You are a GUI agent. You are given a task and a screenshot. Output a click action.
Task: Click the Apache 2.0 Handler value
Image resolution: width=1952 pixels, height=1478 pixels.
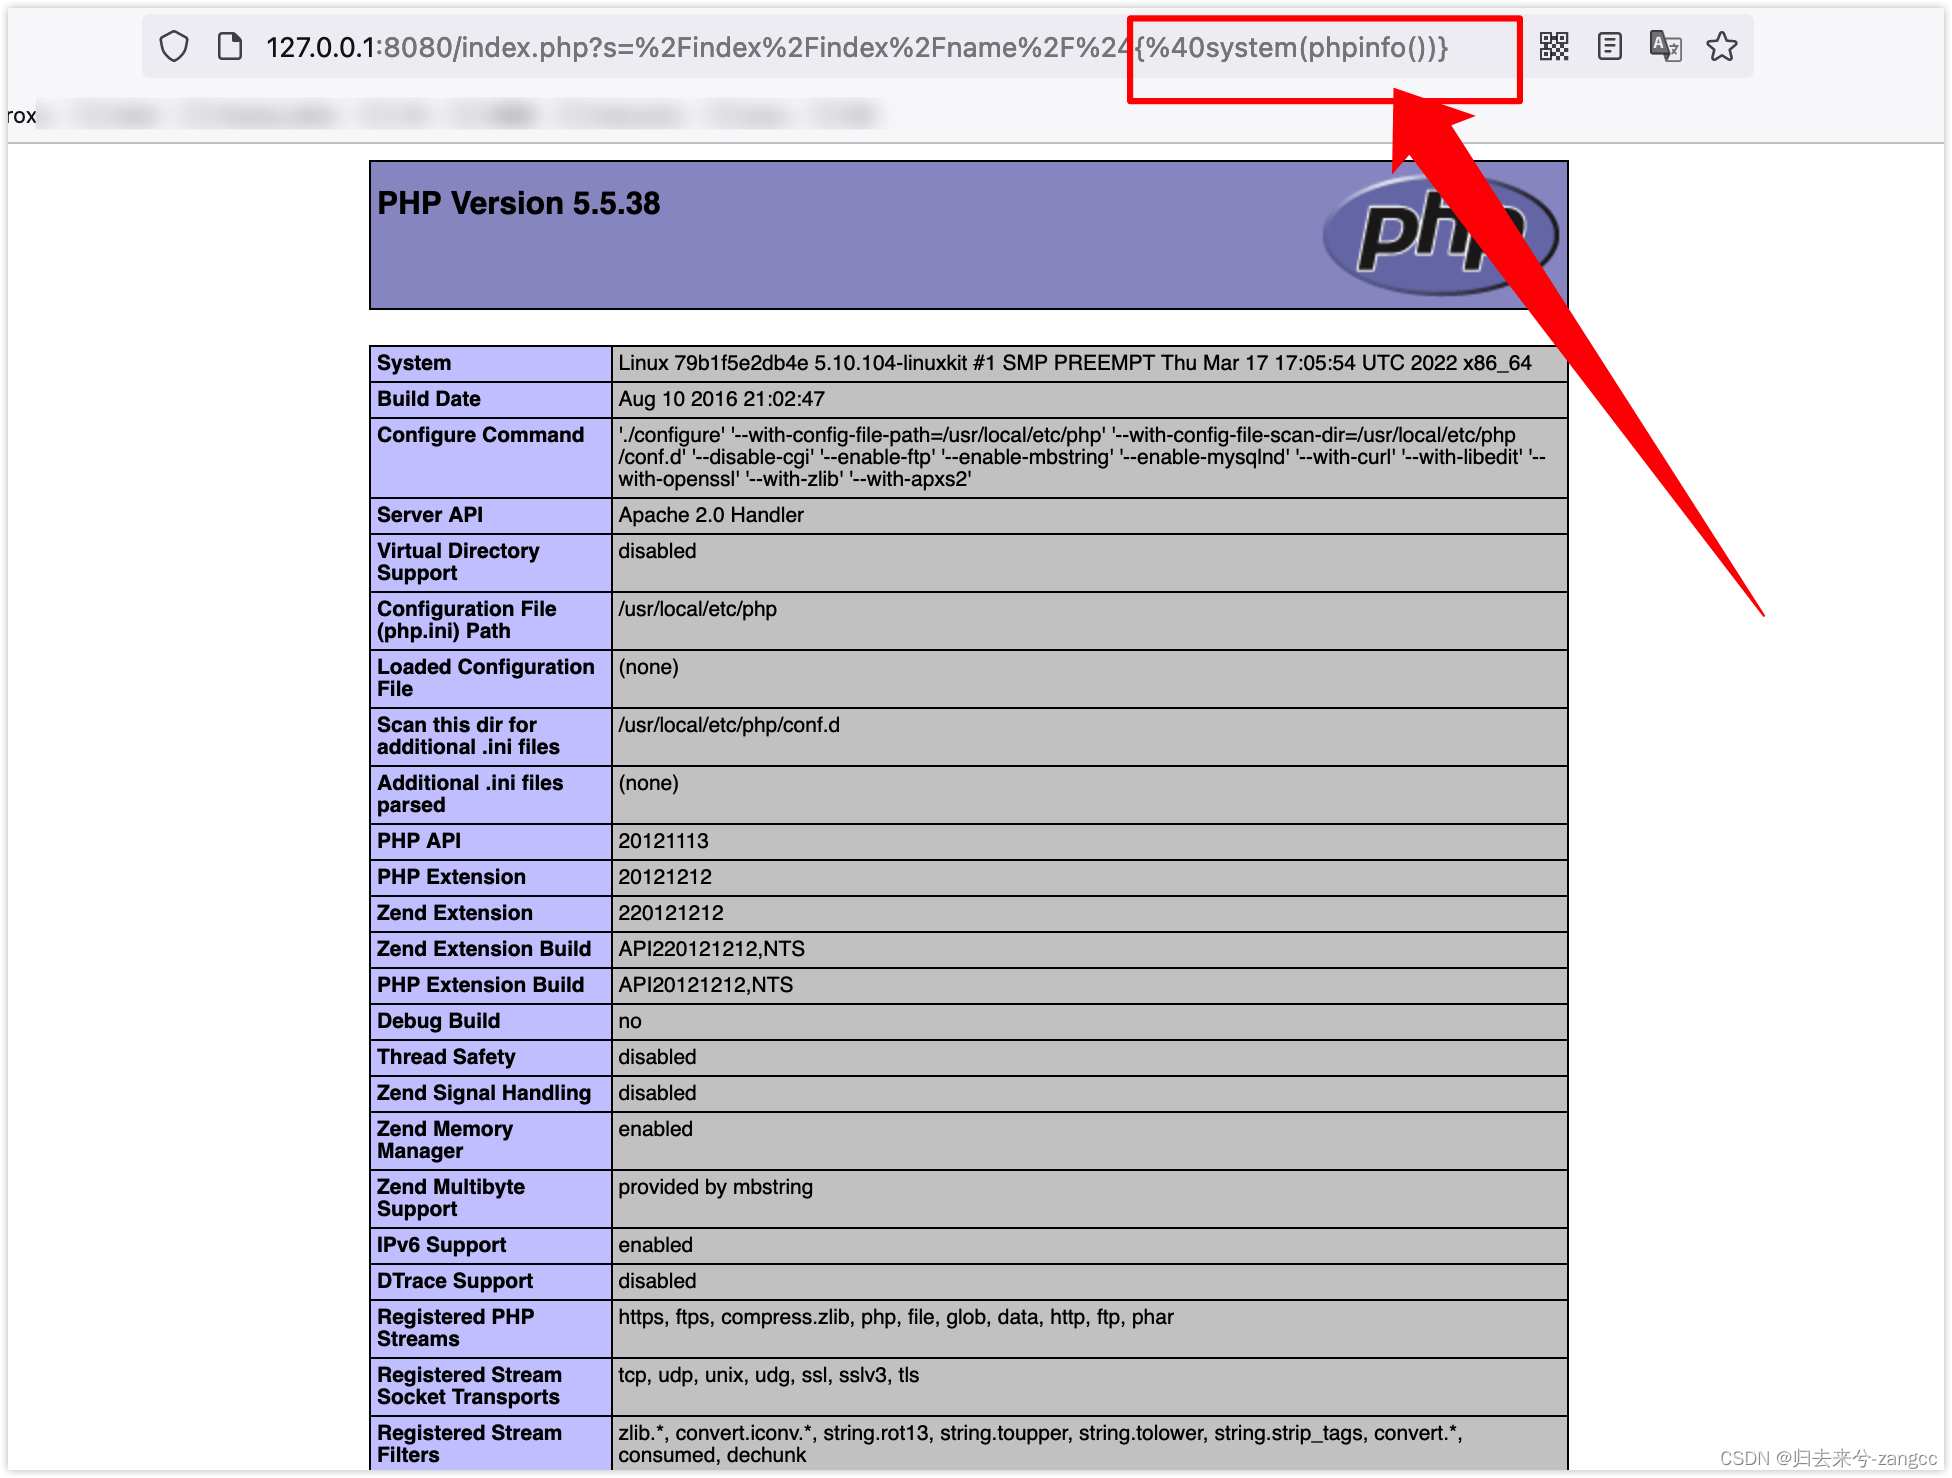(711, 515)
